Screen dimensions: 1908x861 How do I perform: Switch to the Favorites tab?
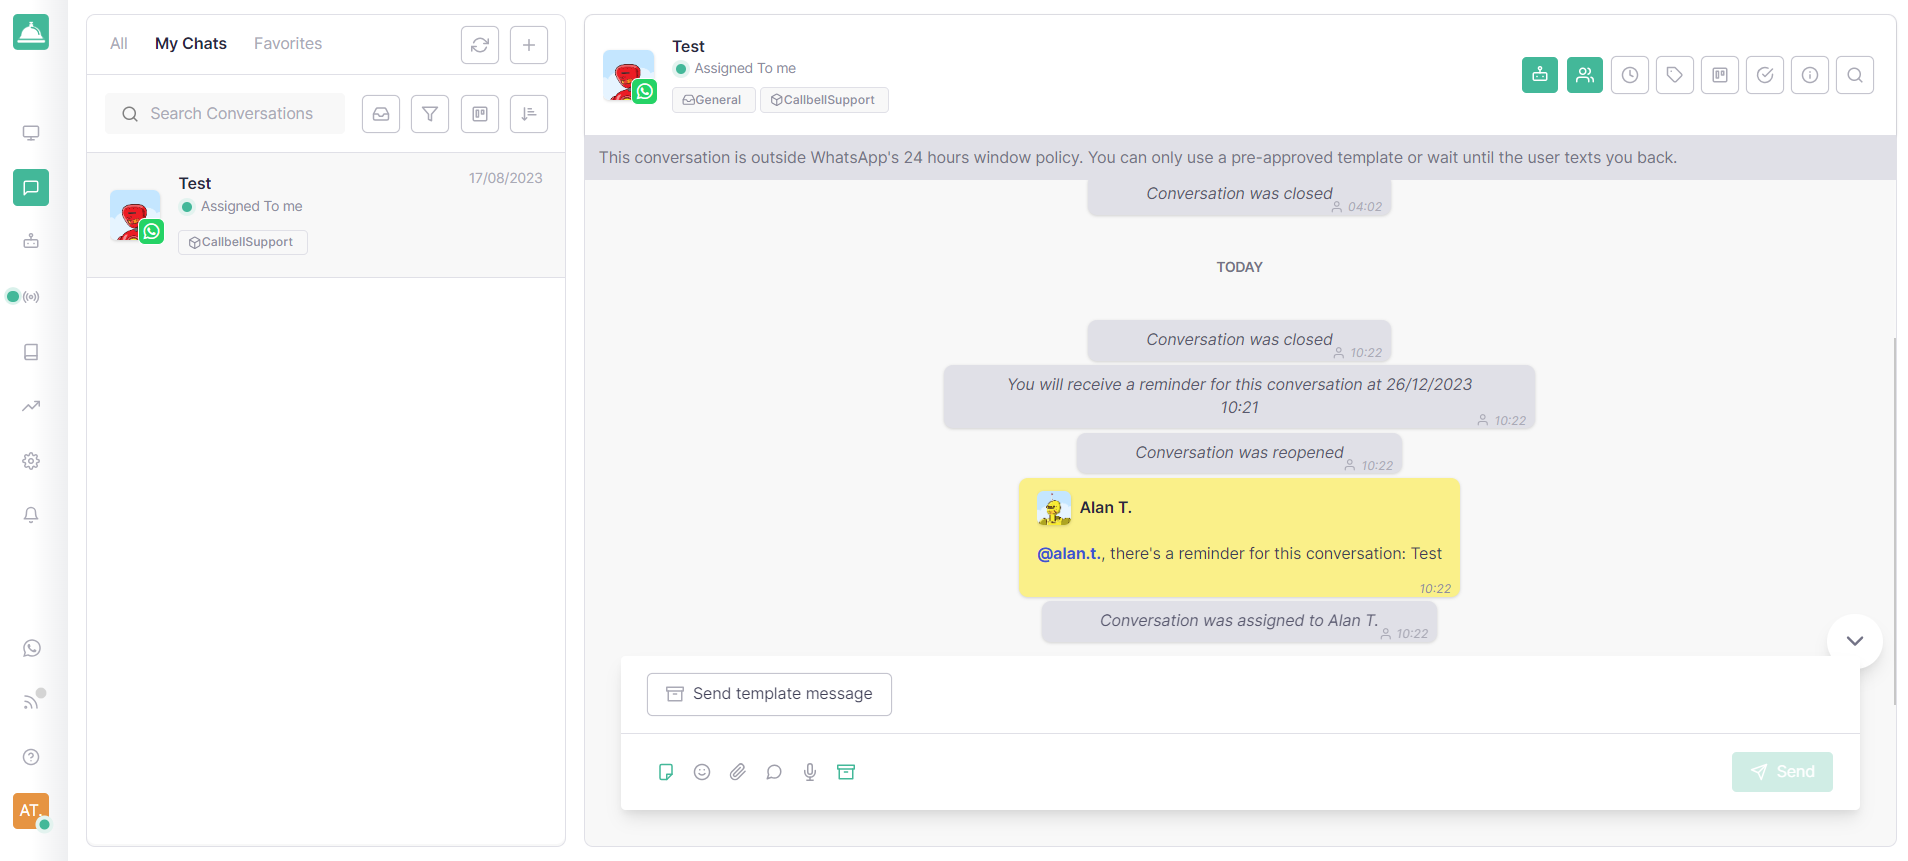[288, 44]
